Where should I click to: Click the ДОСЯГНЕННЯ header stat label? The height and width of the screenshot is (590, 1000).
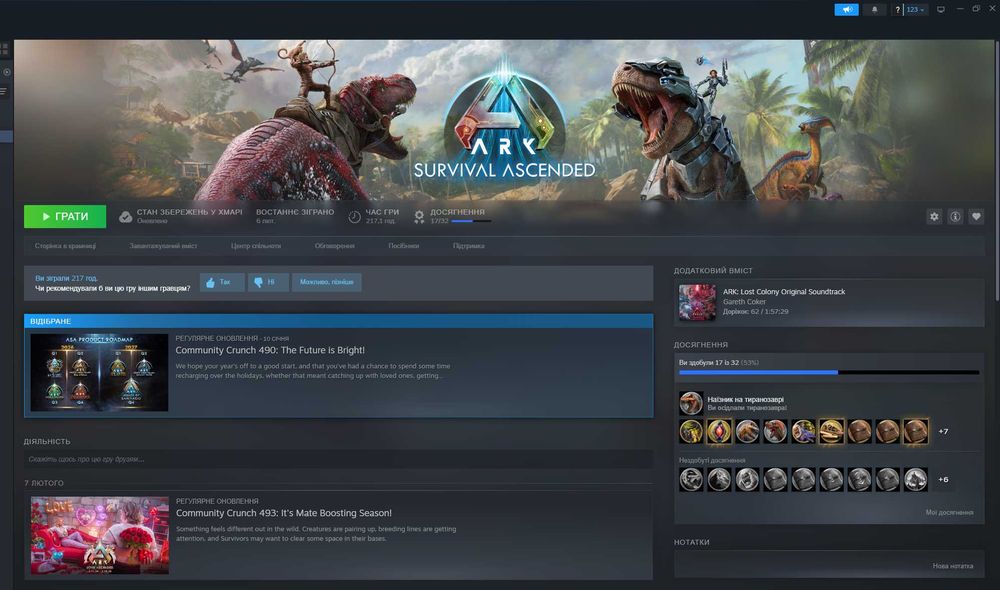(457, 212)
